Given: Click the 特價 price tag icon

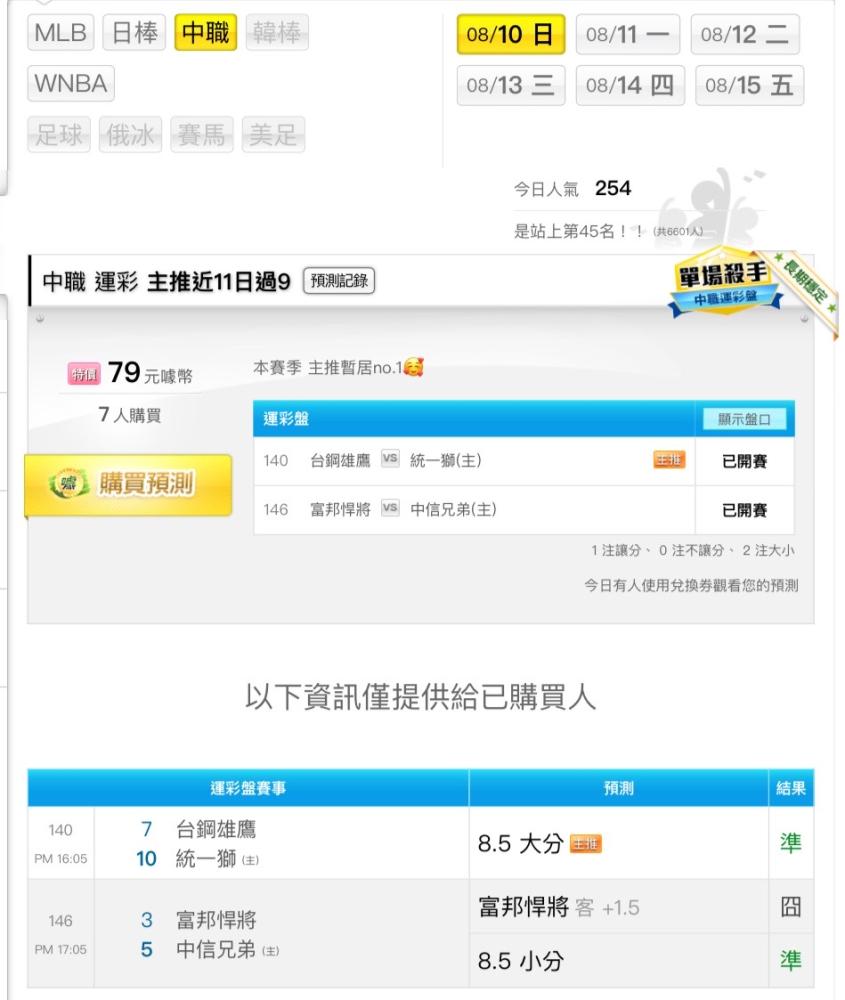Looking at the screenshot, I should (84, 374).
